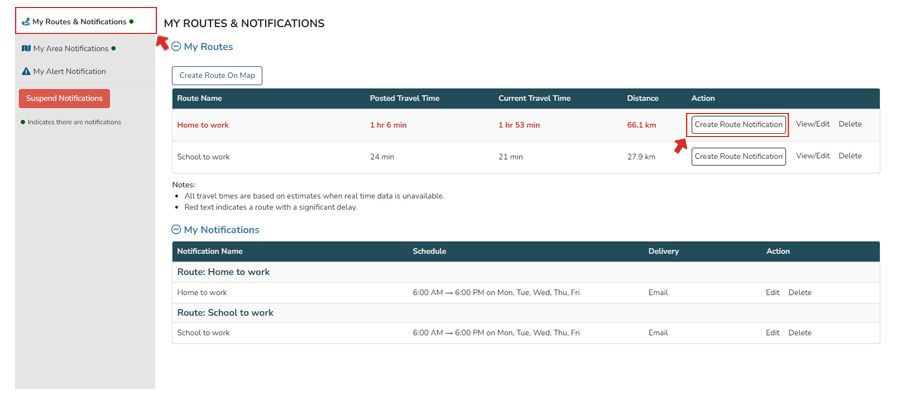The height and width of the screenshot is (399, 907).
Task: View/Edit the School to work route
Action: point(813,156)
